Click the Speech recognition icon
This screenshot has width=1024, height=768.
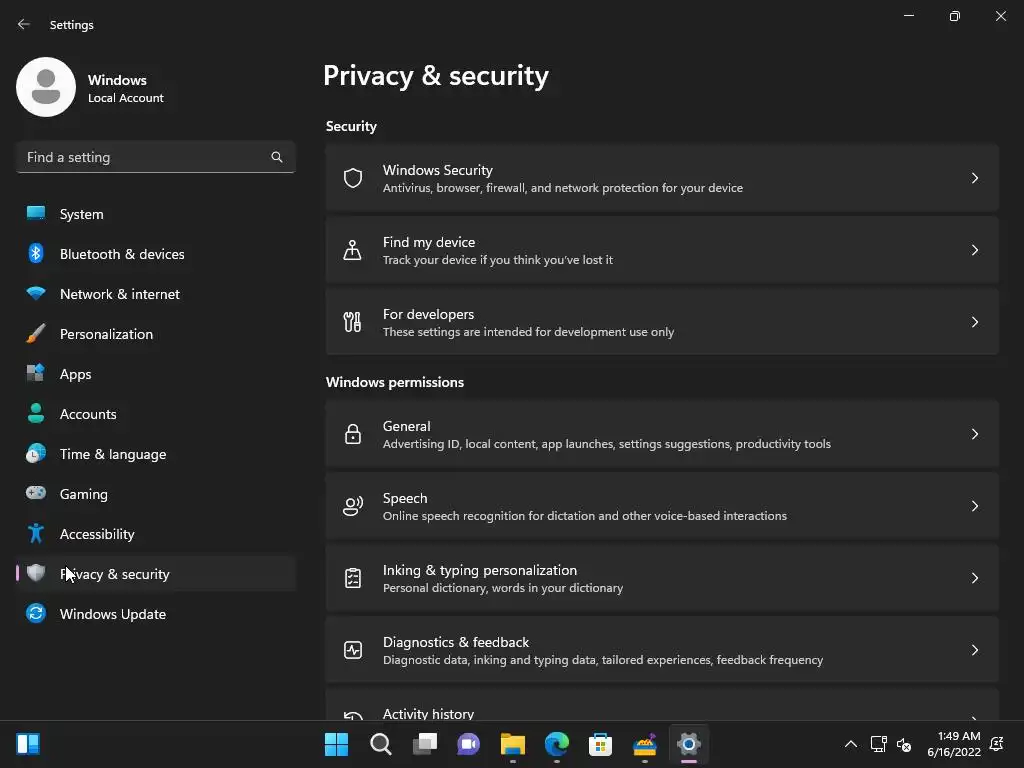click(352, 506)
